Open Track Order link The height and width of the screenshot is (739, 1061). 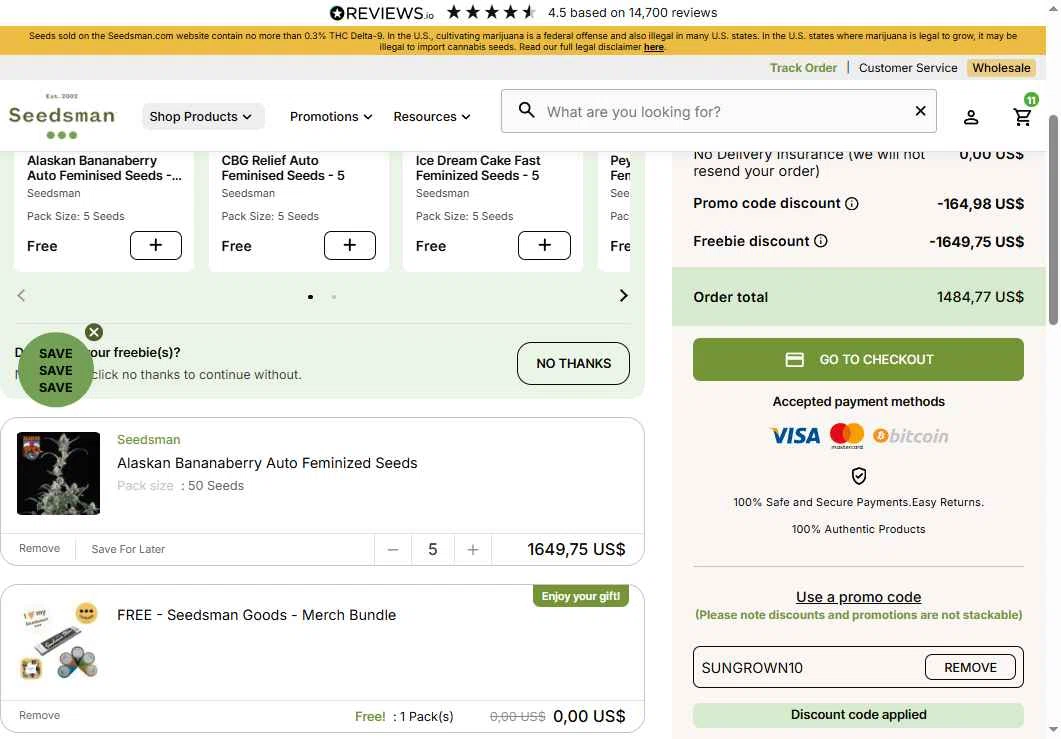[803, 68]
